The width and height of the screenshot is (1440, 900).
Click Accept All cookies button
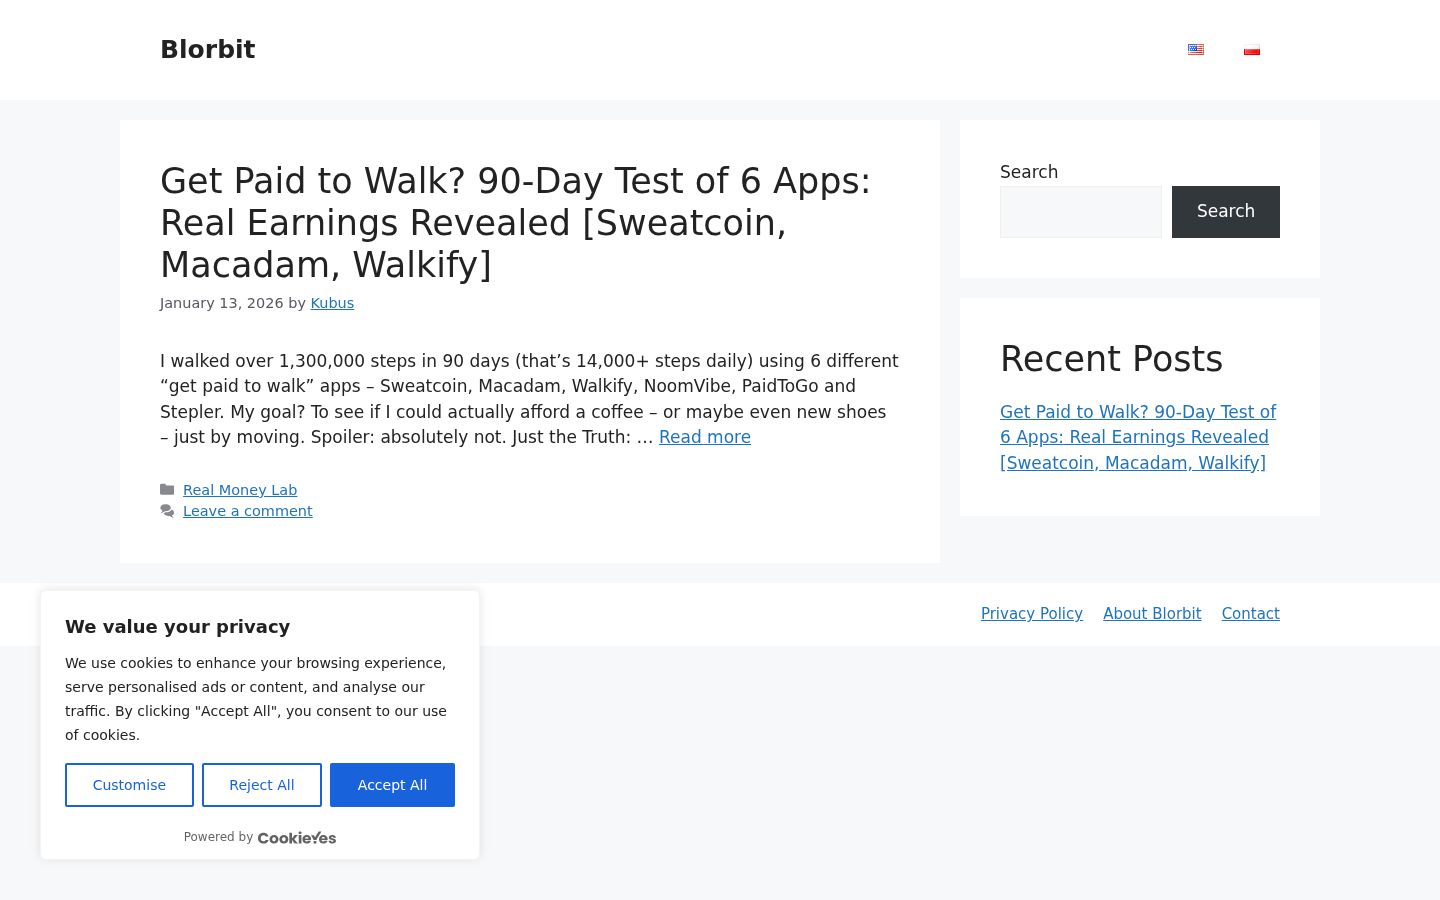[392, 785]
